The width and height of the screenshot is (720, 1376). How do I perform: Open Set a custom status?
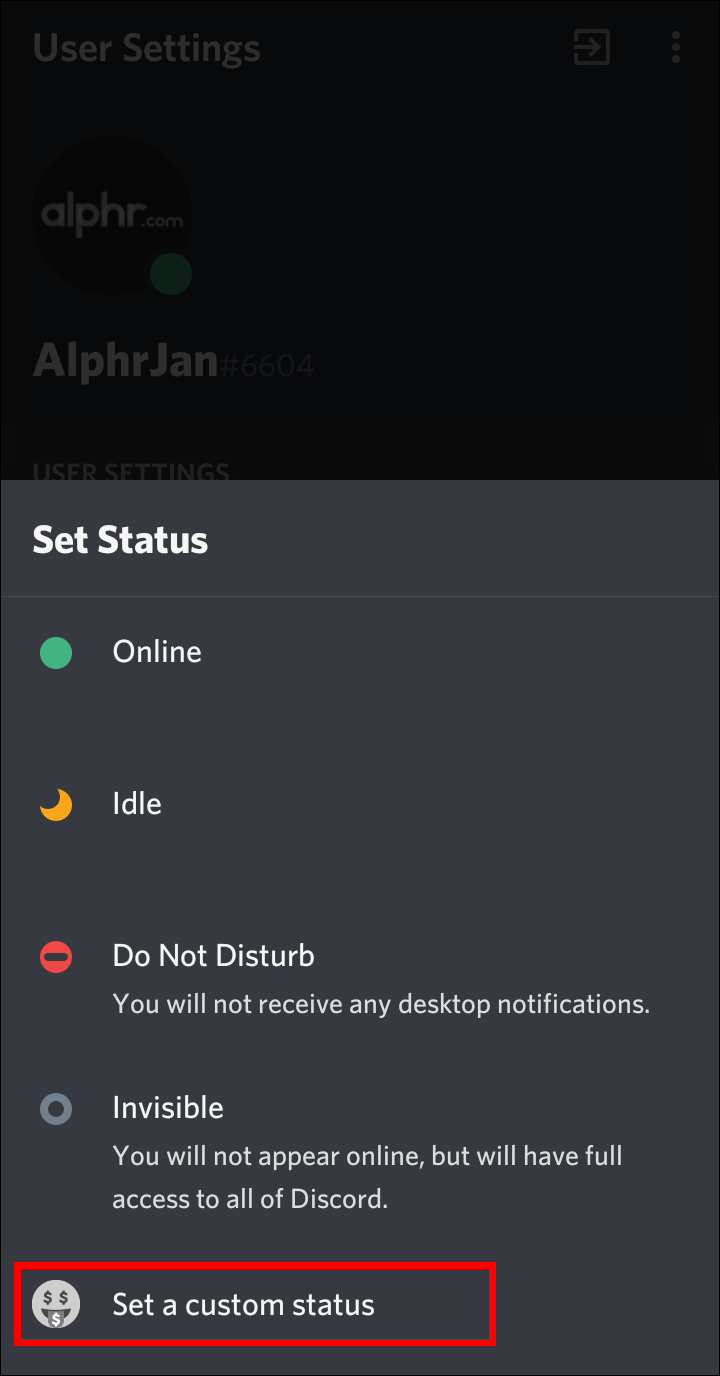[243, 1305]
